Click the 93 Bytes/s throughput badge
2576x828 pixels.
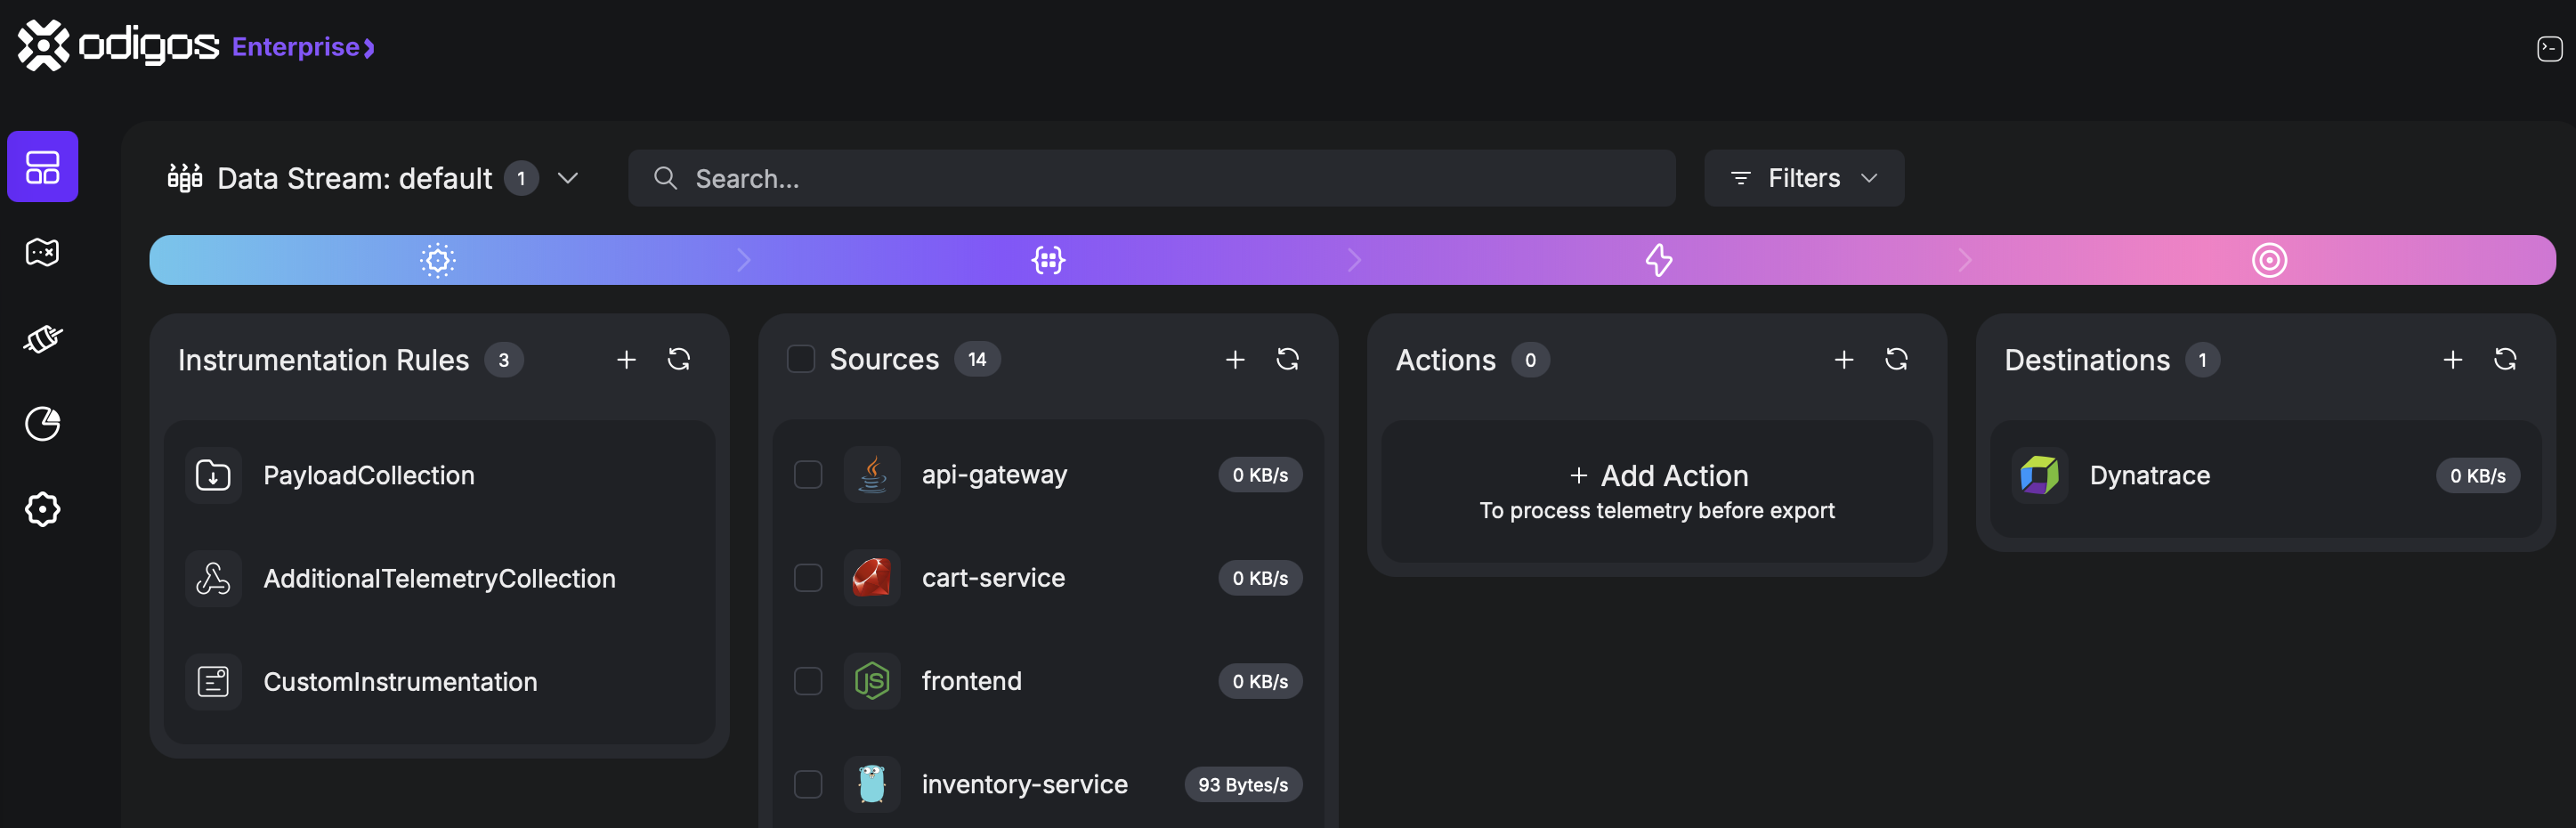[x=1243, y=785]
